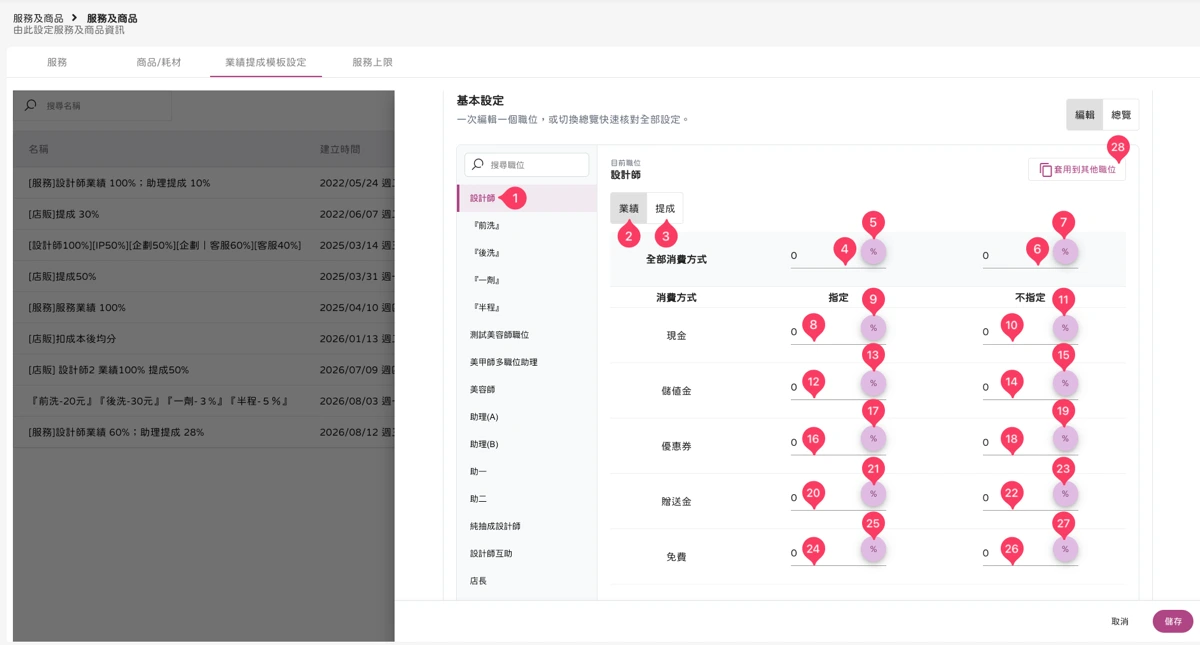Switch the 現金 不指定 % unit toggle
This screenshot has width=1200, height=645.
pos(1065,328)
